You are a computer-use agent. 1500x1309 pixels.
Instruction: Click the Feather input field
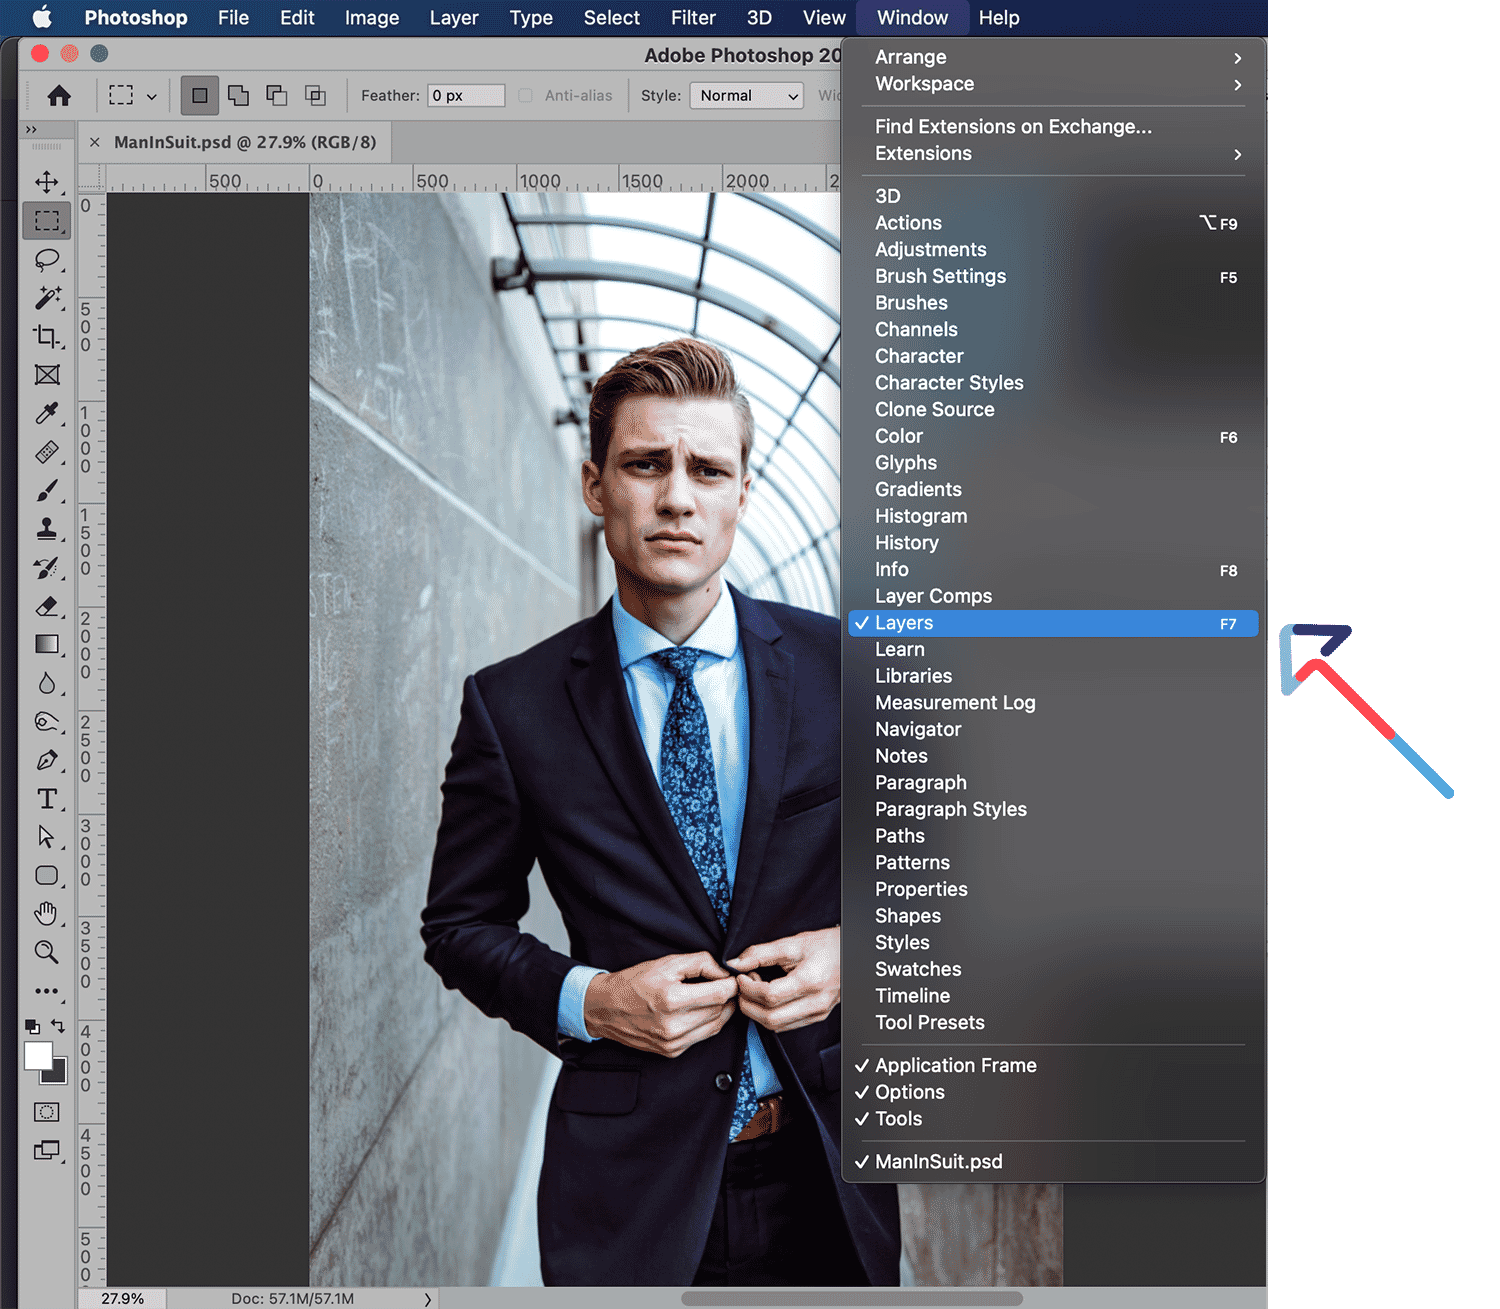point(466,96)
